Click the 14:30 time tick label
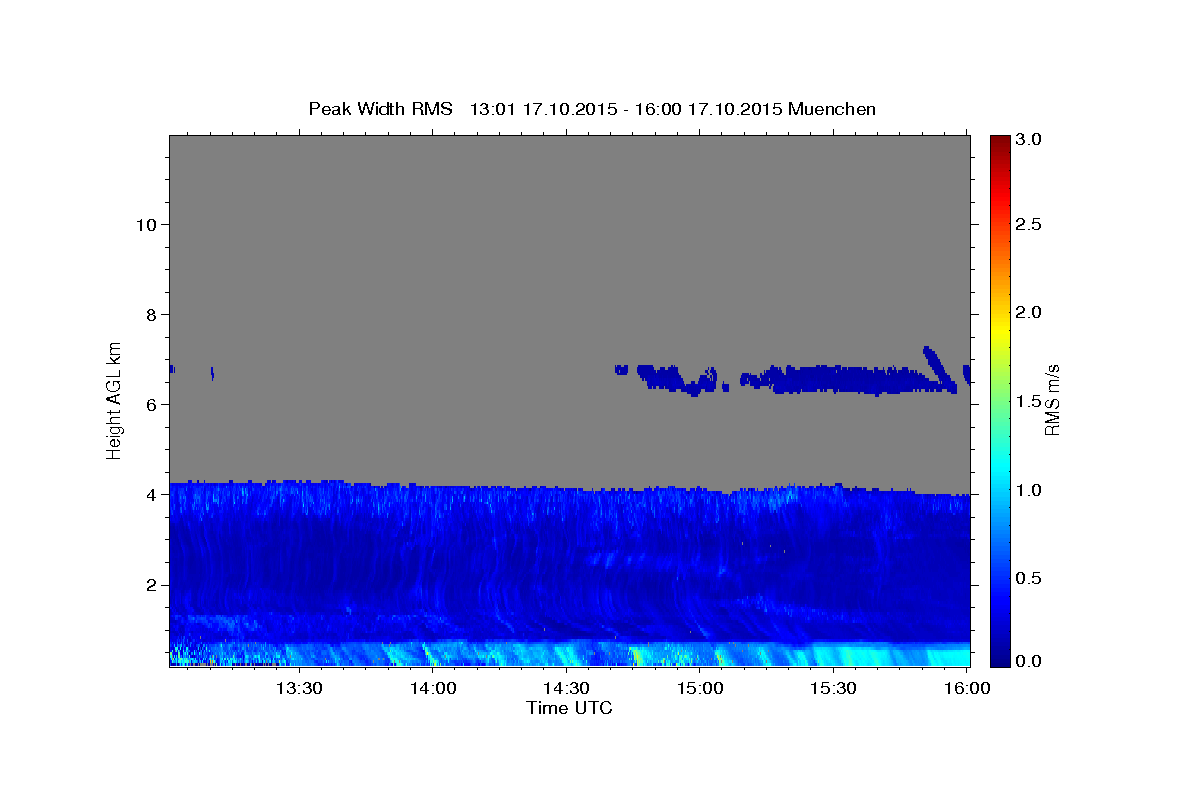This screenshot has width=1200, height=800. click(566, 688)
